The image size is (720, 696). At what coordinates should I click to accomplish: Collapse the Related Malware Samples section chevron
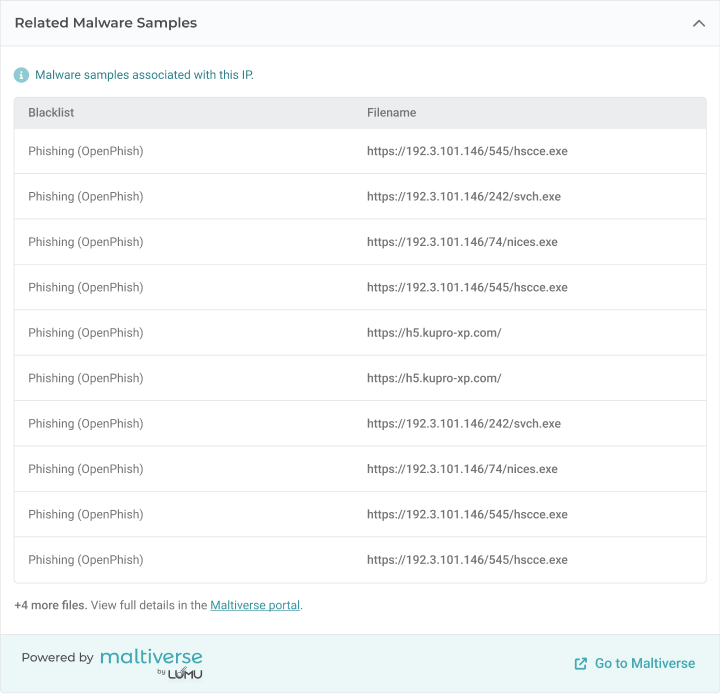pos(698,23)
